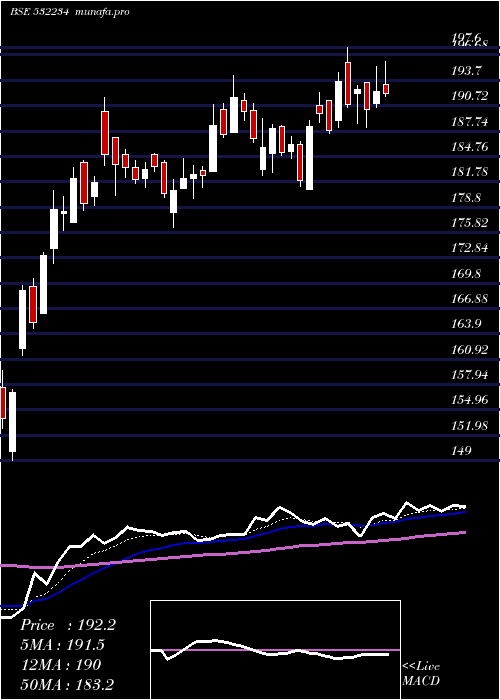Click the 50MA : 183.2 readout

click(x=67, y=684)
